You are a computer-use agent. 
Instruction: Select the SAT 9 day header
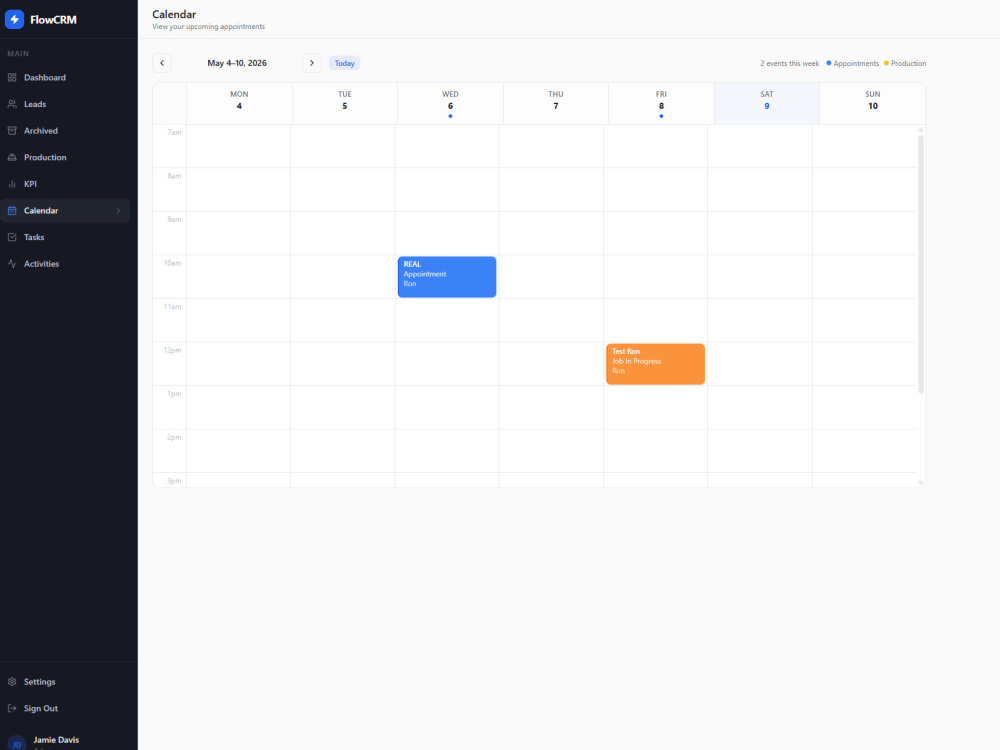tap(767, 103)
